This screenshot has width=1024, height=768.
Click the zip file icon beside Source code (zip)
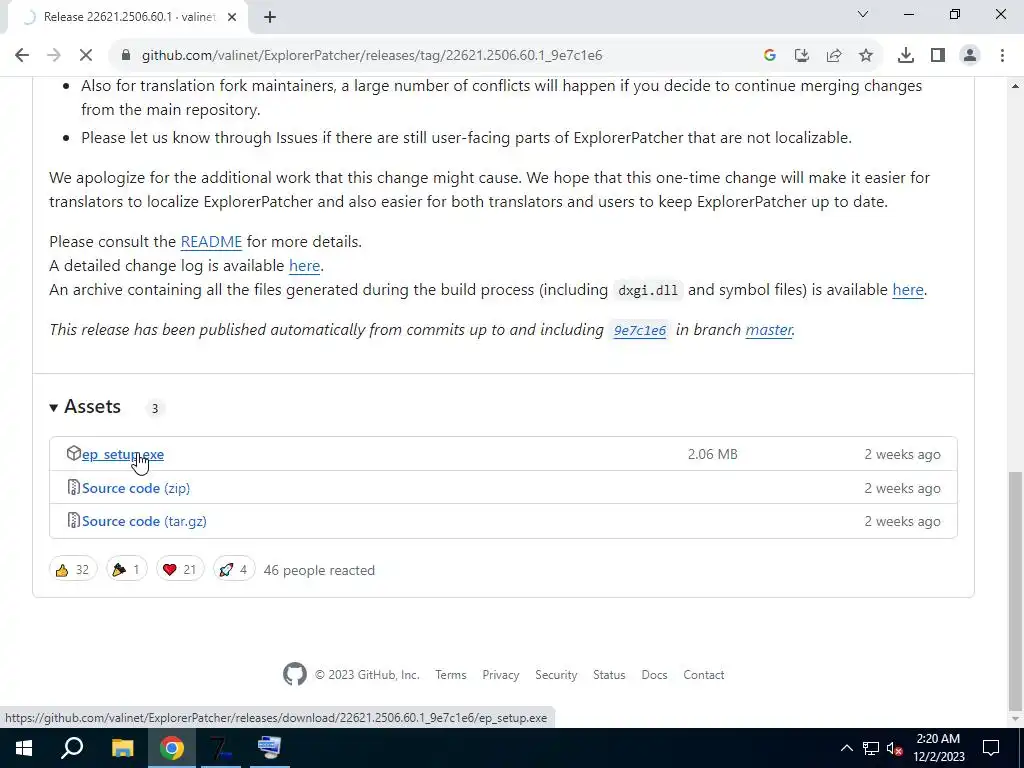74,487
